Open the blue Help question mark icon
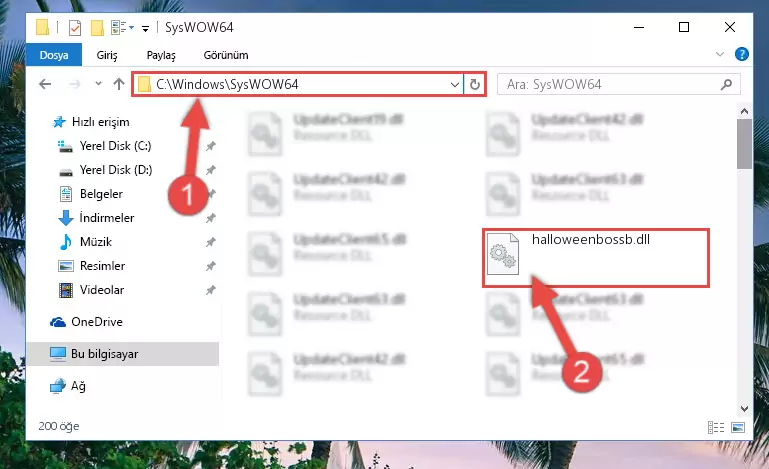769x469 pixels. pos(742,54)
